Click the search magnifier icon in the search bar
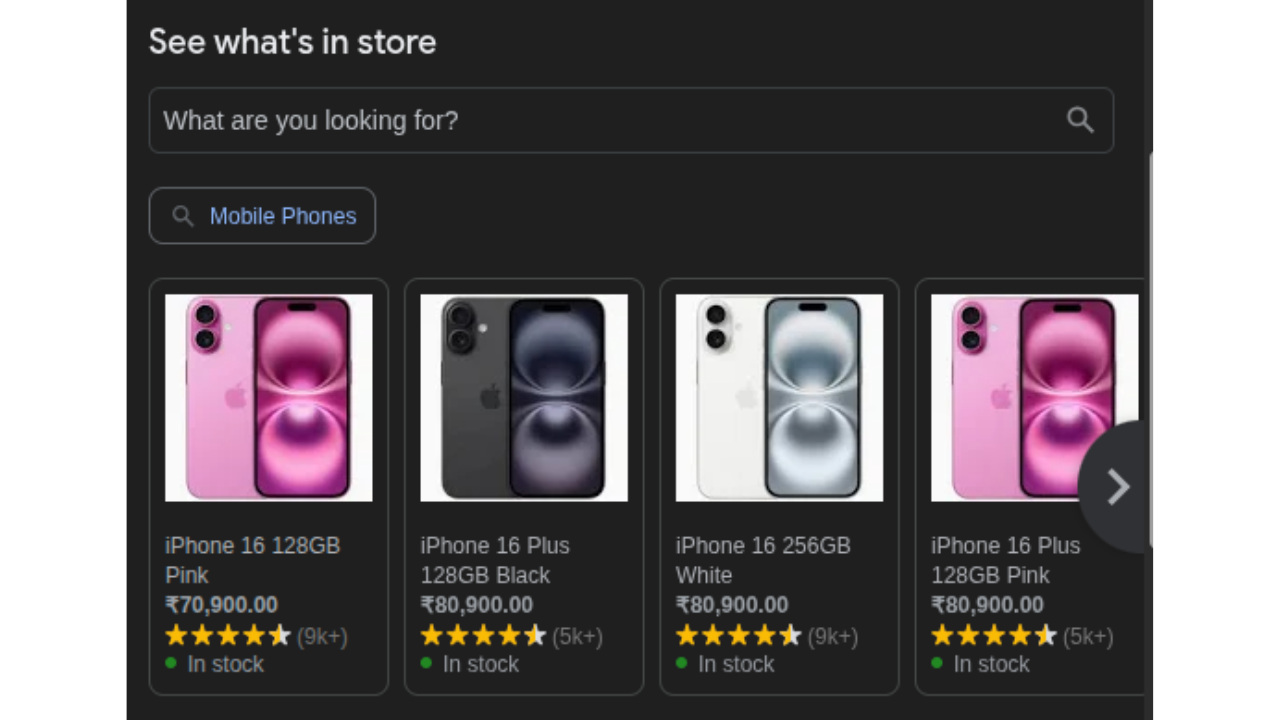This screenshot has height=720, width=1280. (1080, 120)
